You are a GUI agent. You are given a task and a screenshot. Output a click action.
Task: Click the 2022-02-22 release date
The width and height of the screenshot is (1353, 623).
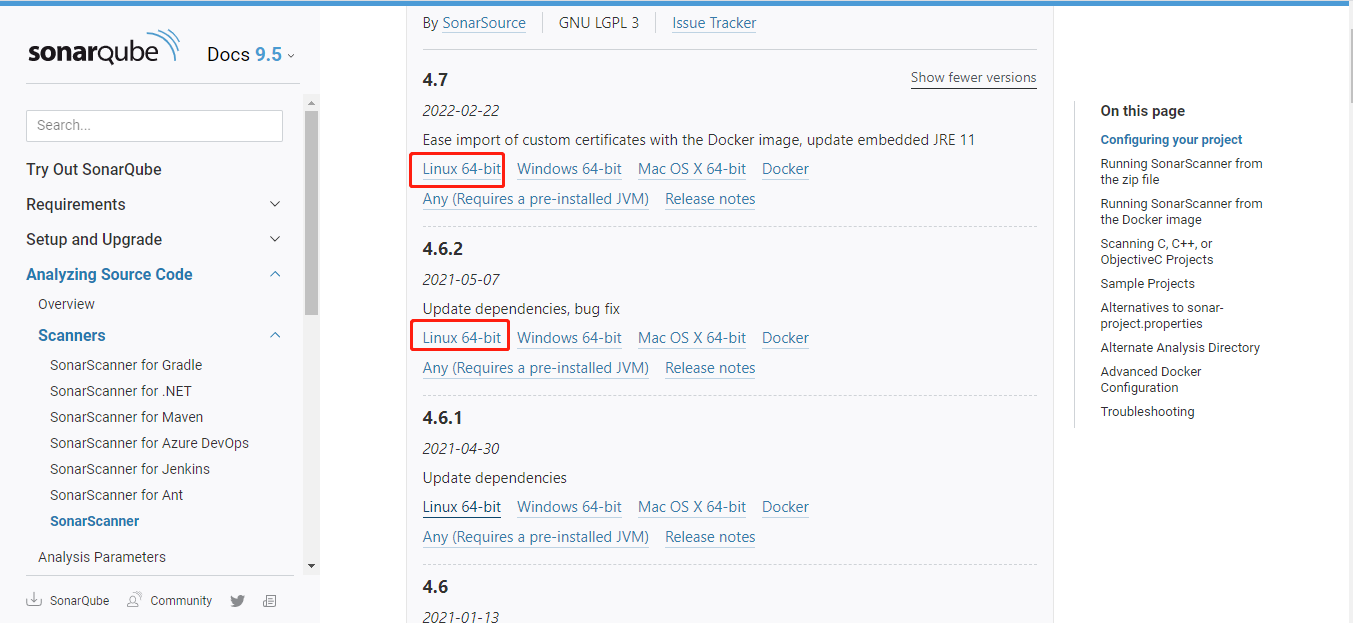click(461, 110)
